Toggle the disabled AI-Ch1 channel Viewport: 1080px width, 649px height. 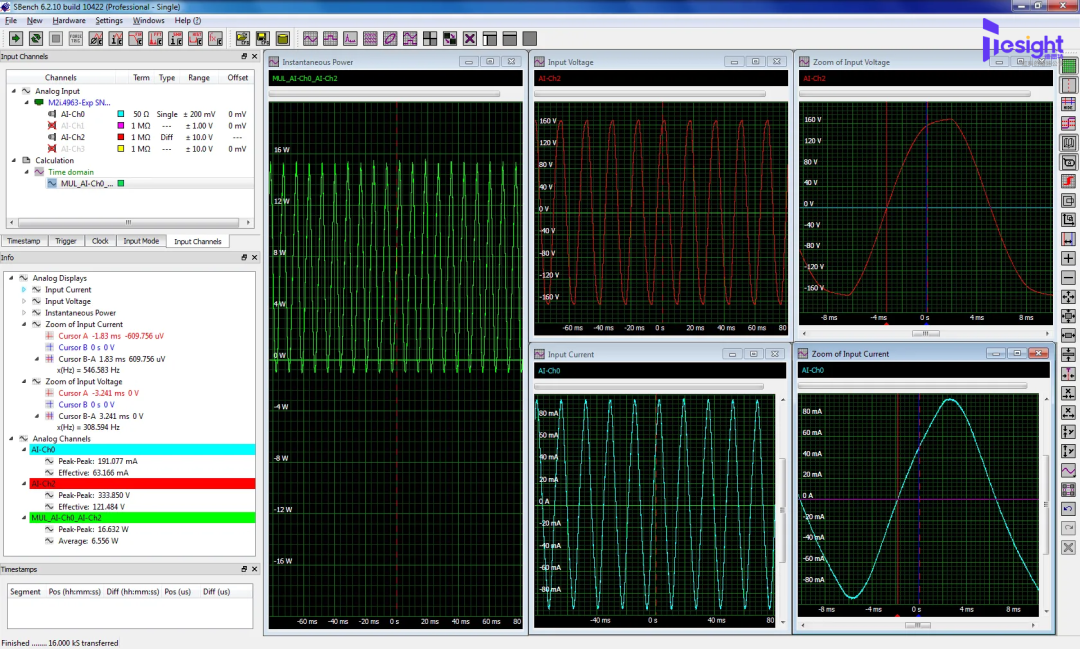point(52,125)
